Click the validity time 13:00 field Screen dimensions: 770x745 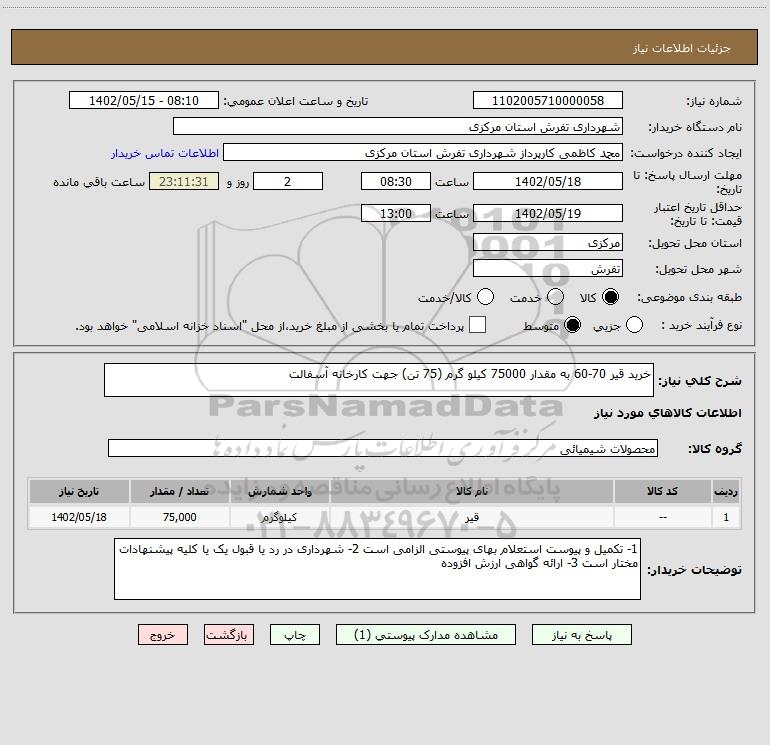pyautogui.click(x=396, y=214)
